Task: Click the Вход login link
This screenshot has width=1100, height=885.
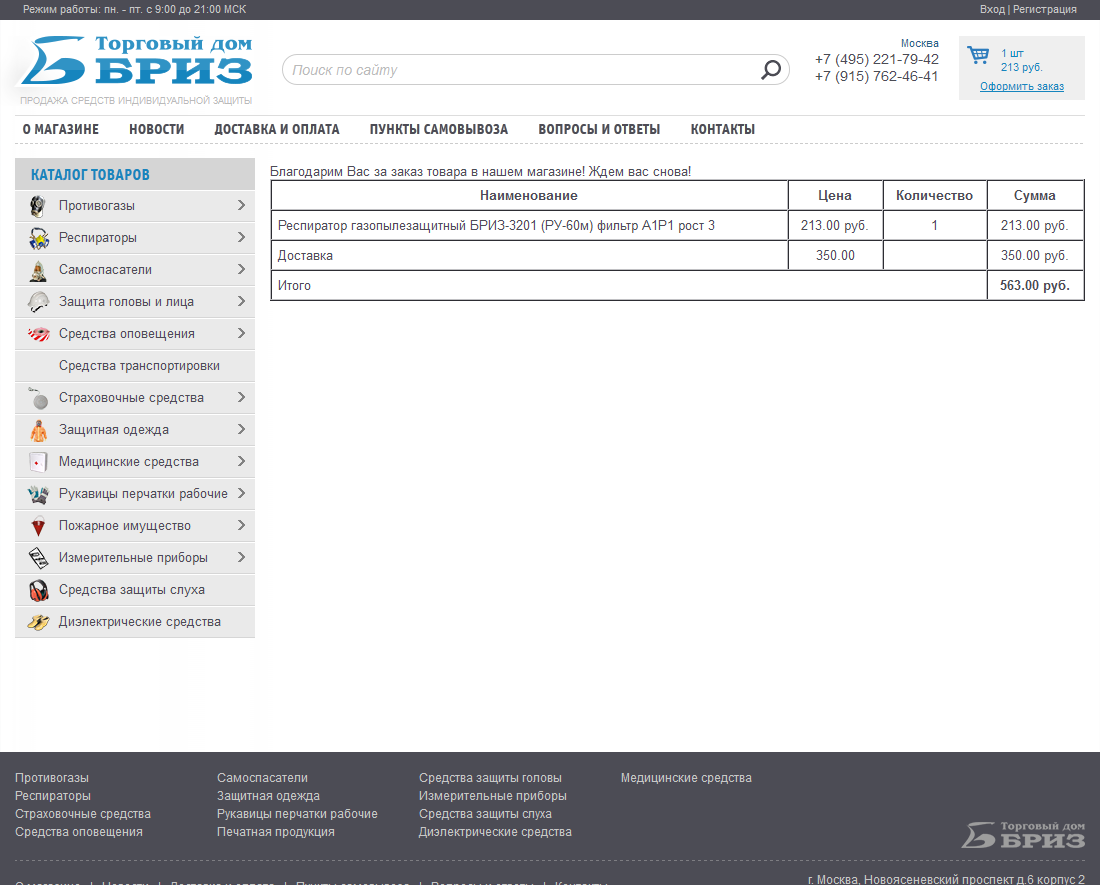Action: (x=992, y=9)
